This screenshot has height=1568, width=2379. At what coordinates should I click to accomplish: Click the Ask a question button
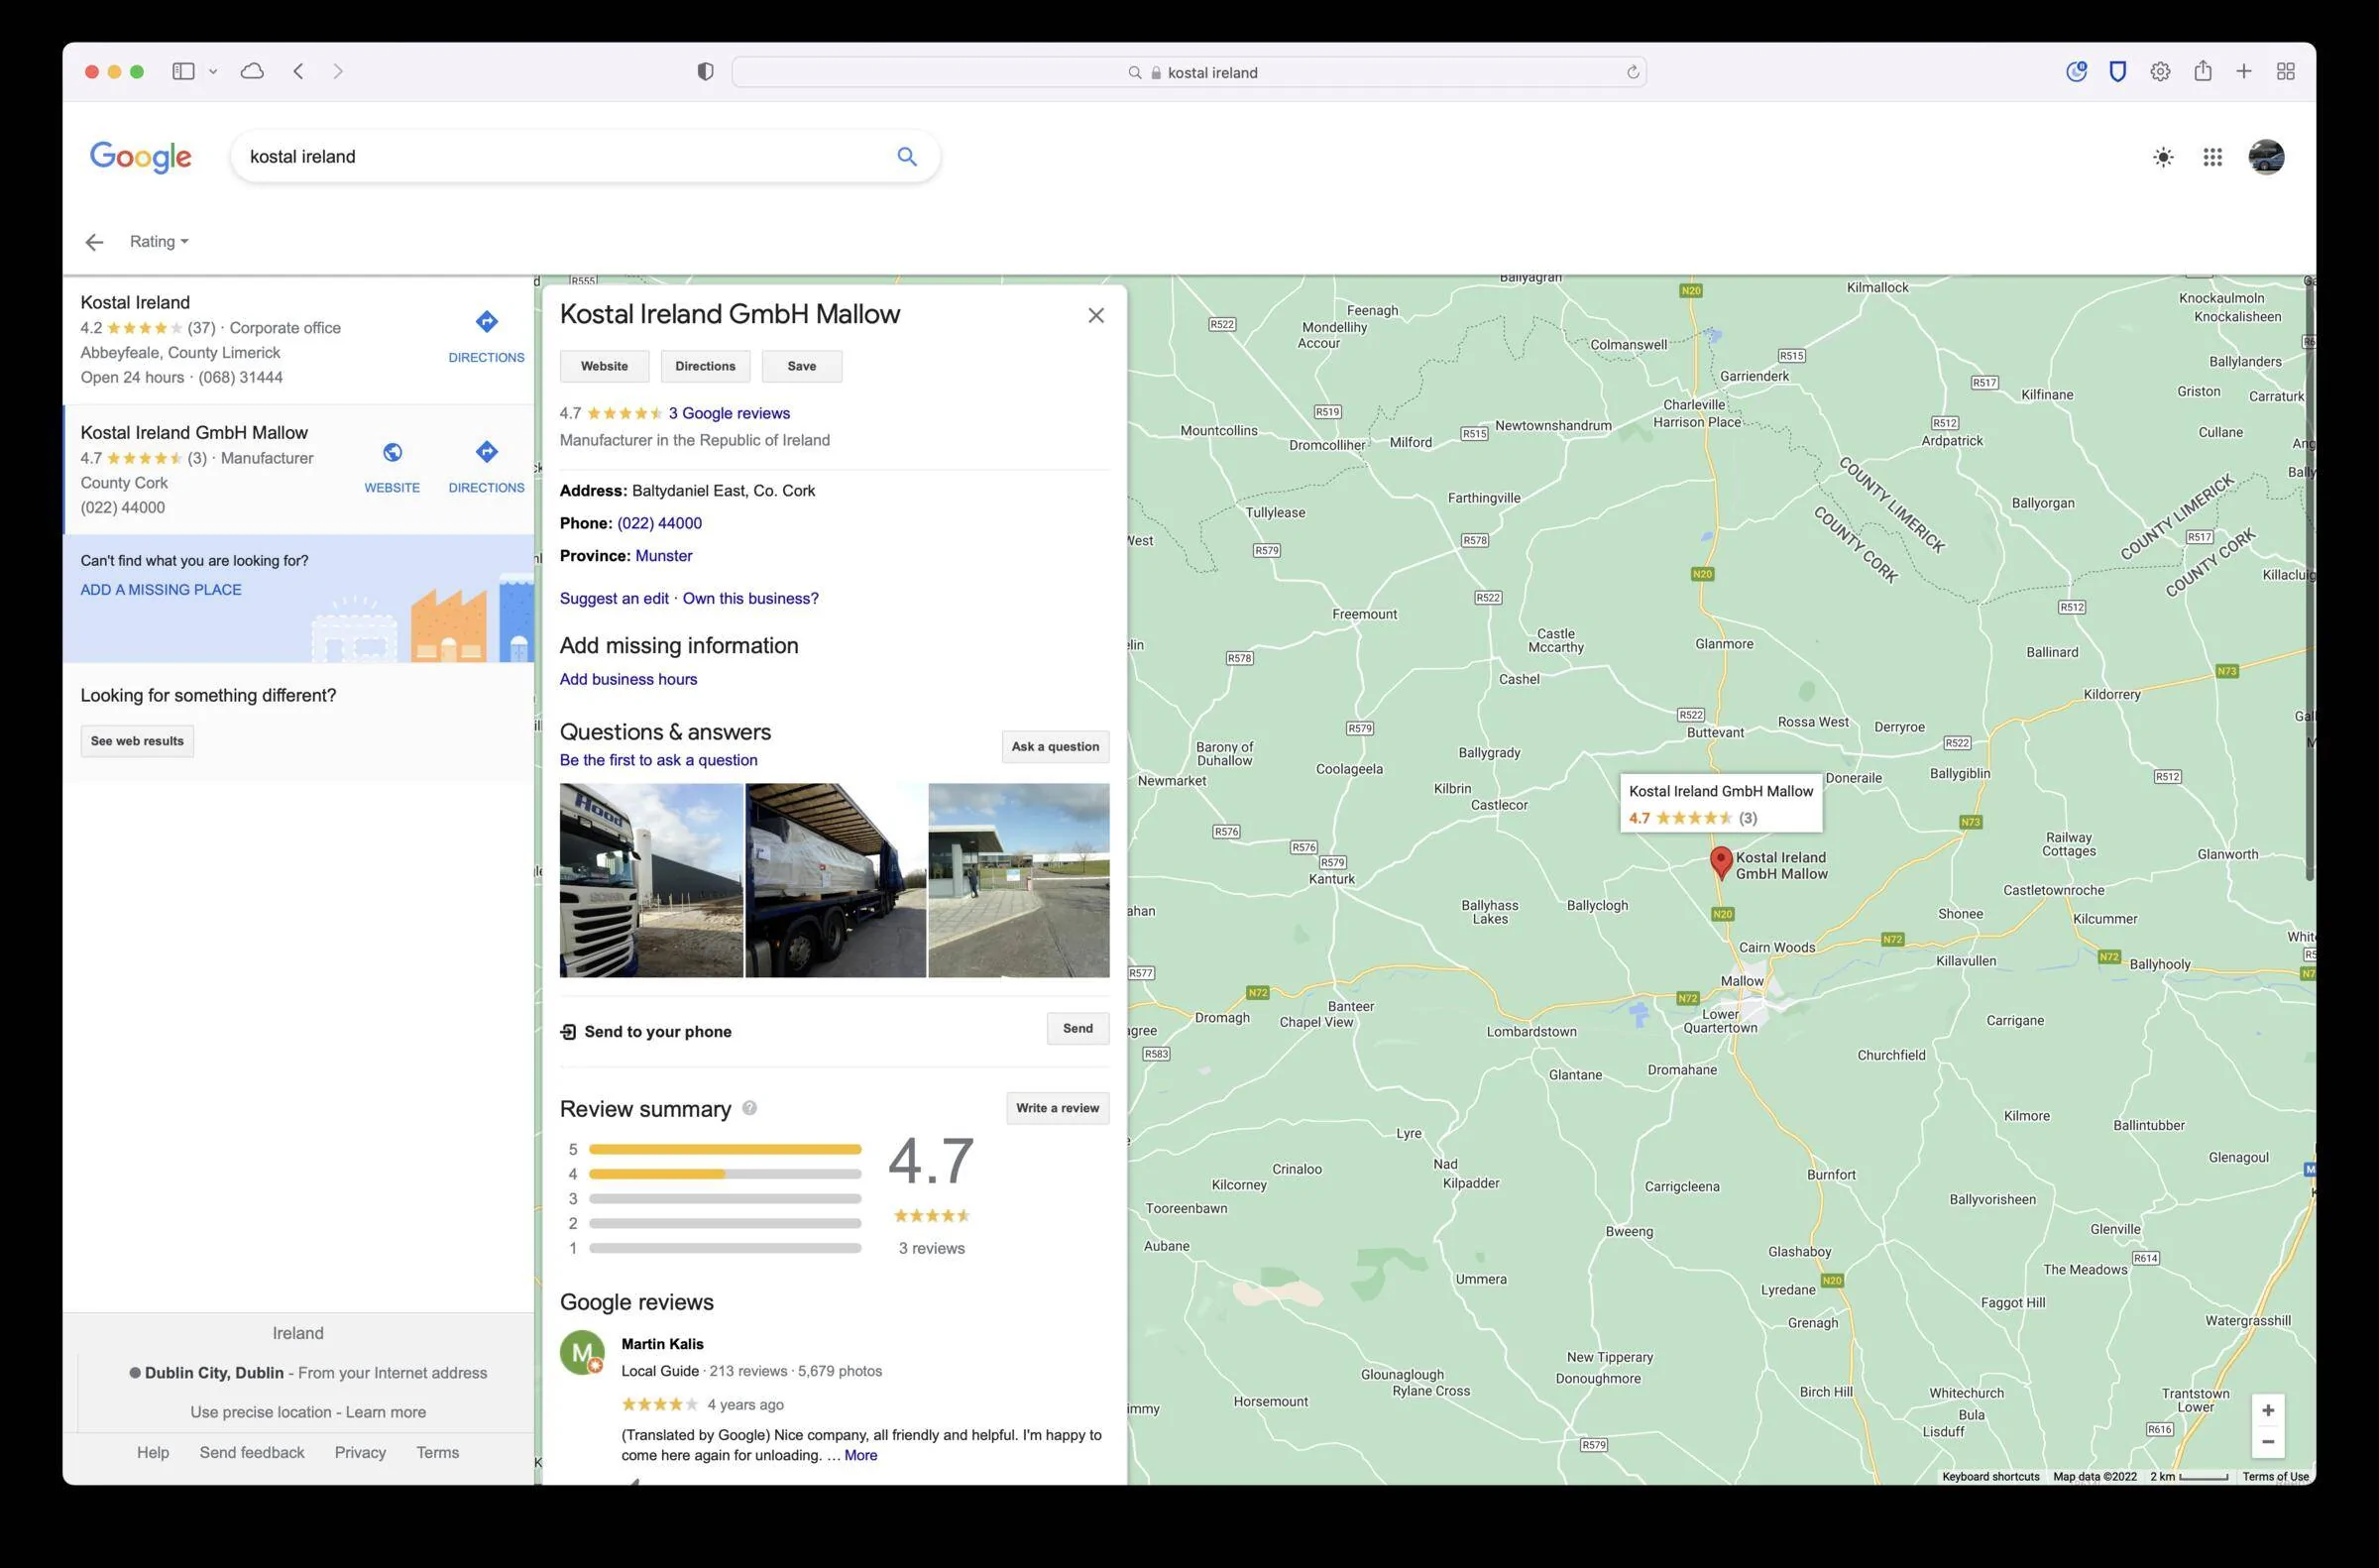coord(1055,747)
